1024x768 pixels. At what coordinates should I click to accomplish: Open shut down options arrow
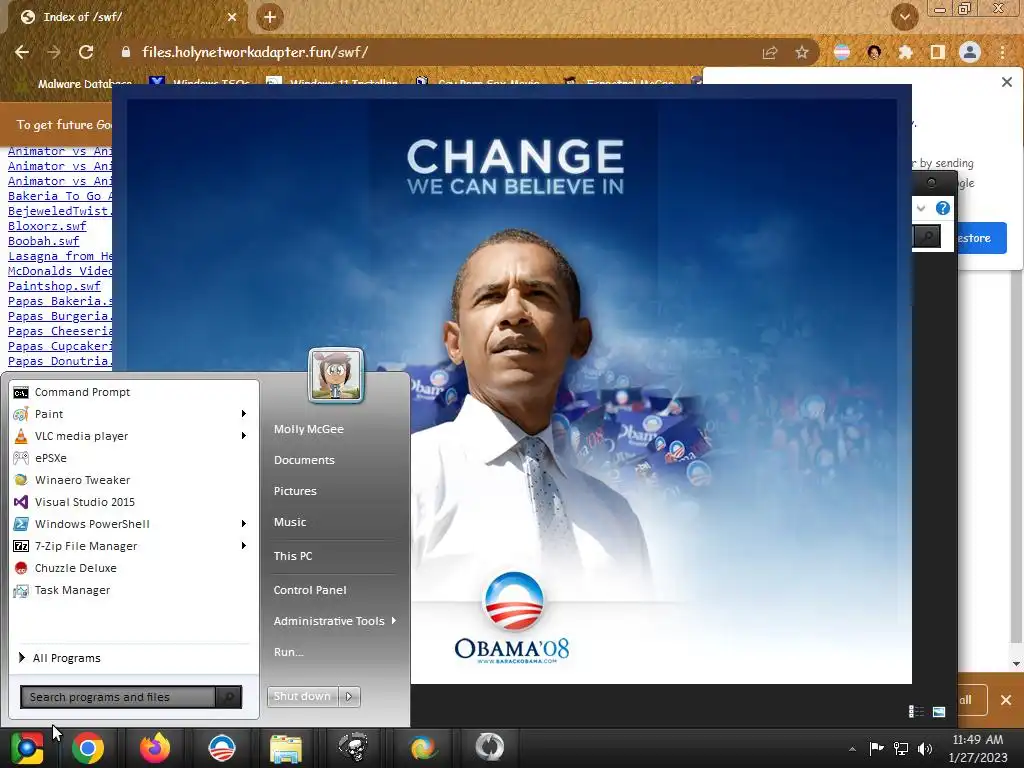point(349,697)
